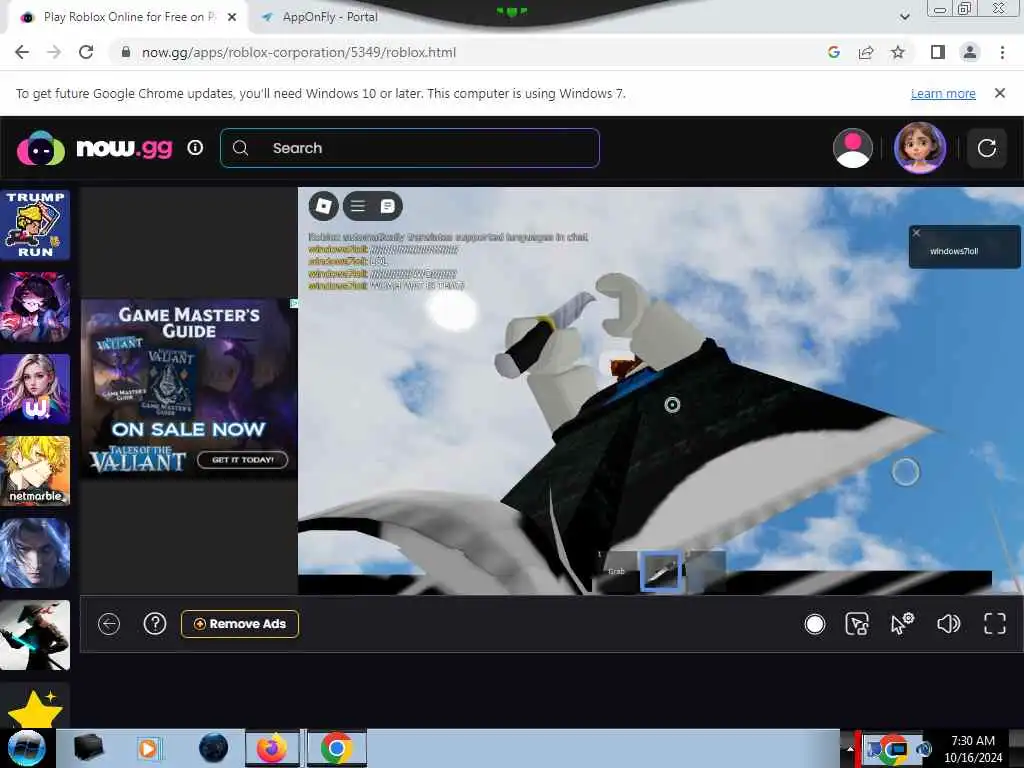This screenshot has height=768, width=1024.
Task: Enter fullscreen with the corners icon
Action: 995,624
